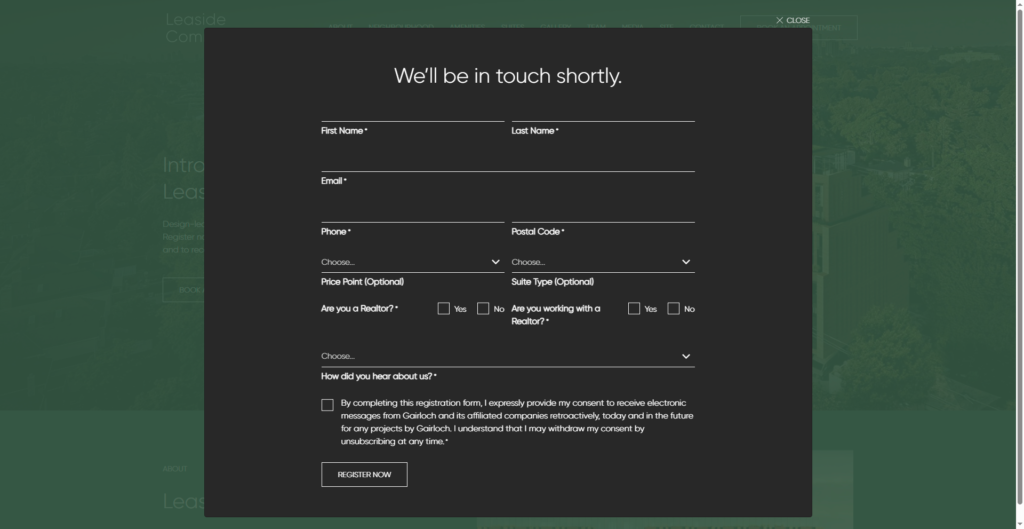Click the Postal Code input field
The height and width of the screenshot is (529, 1024).
pyautogui.click(x=603, y=213)
